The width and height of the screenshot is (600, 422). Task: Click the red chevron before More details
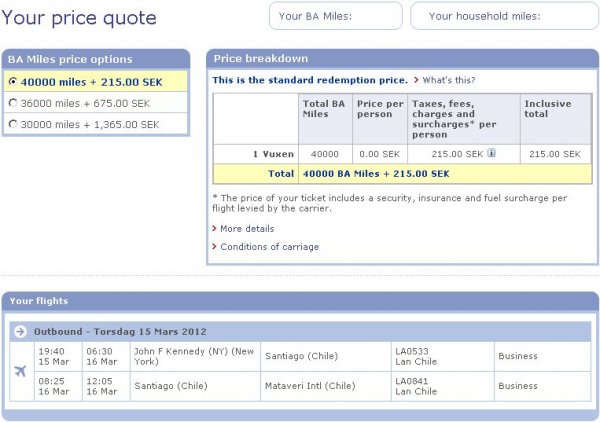(214, 229)
